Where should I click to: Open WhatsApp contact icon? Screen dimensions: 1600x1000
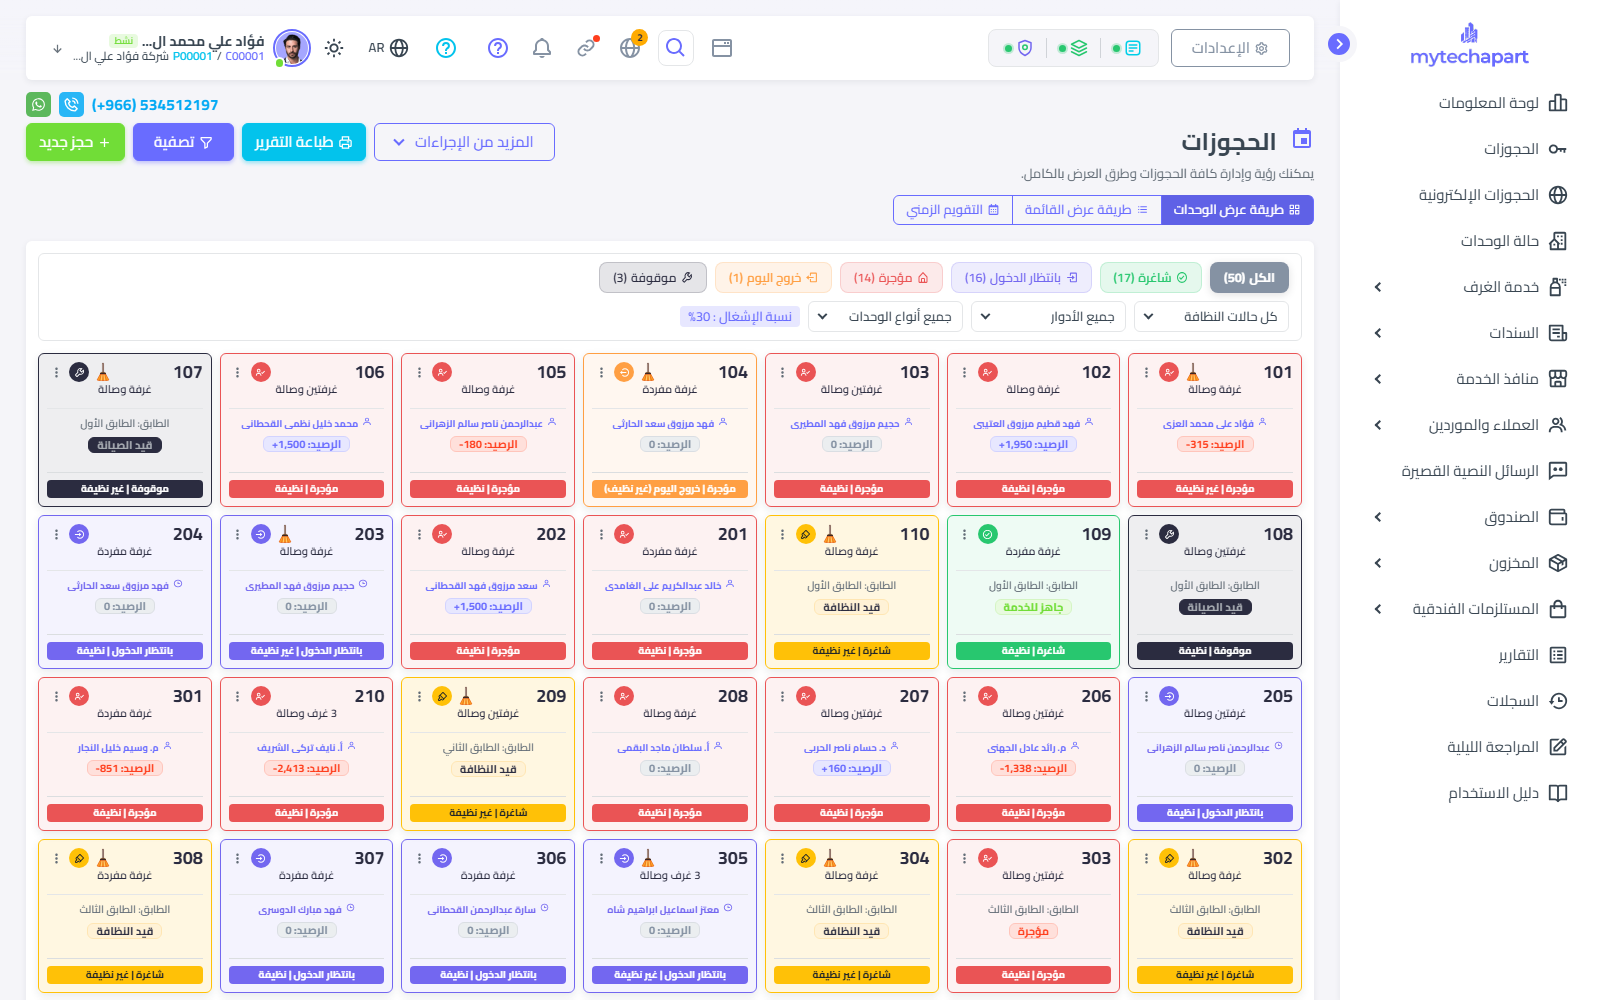[x=38, y=104]
